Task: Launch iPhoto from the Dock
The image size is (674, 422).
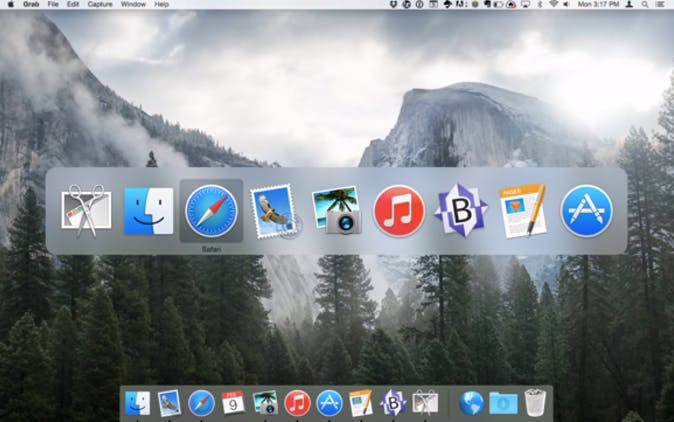Action: [265, 403]
